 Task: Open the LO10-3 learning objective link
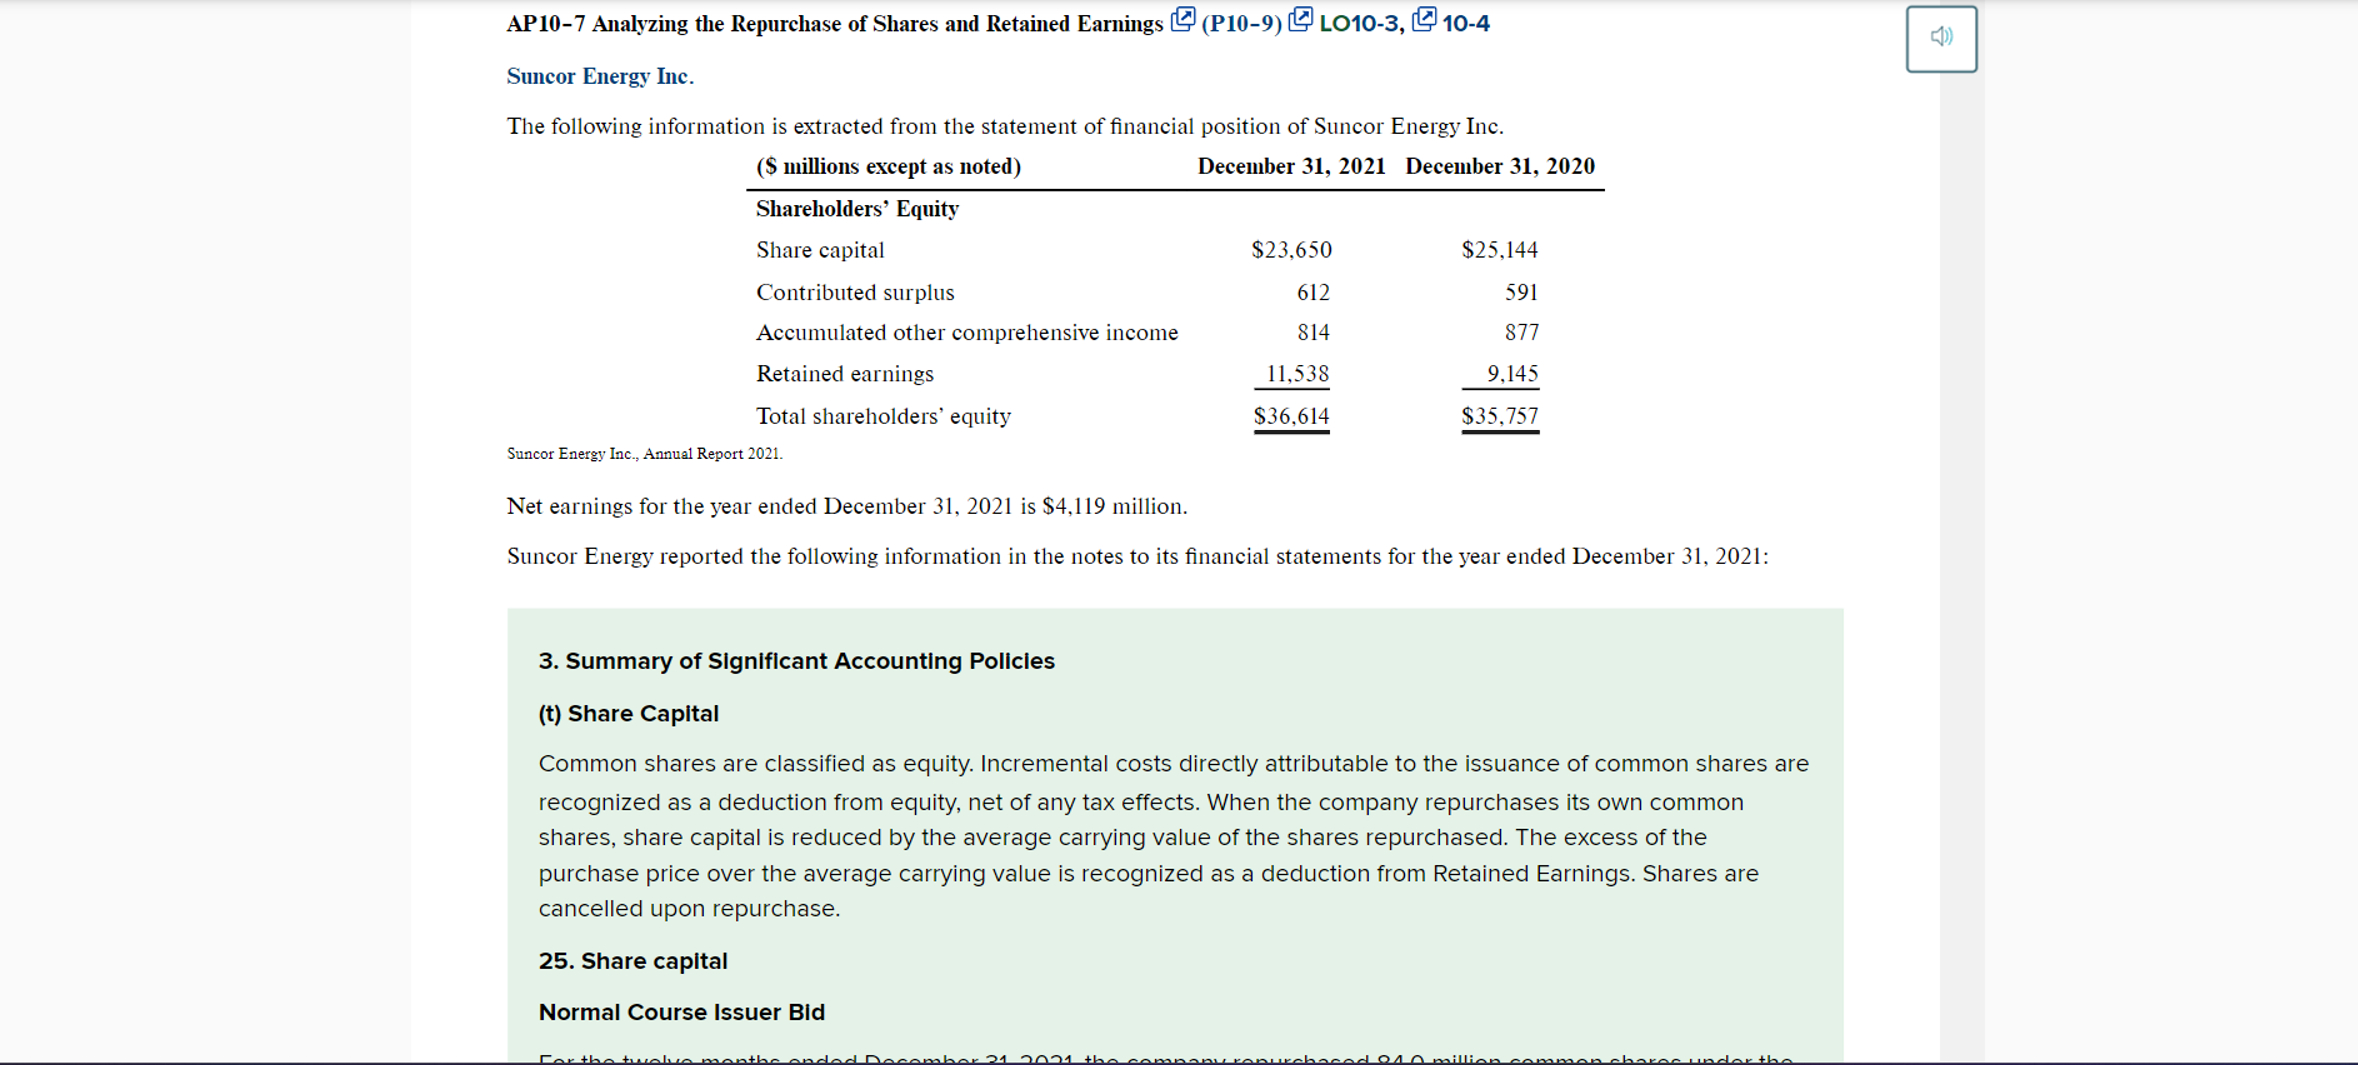[1361, 23]
